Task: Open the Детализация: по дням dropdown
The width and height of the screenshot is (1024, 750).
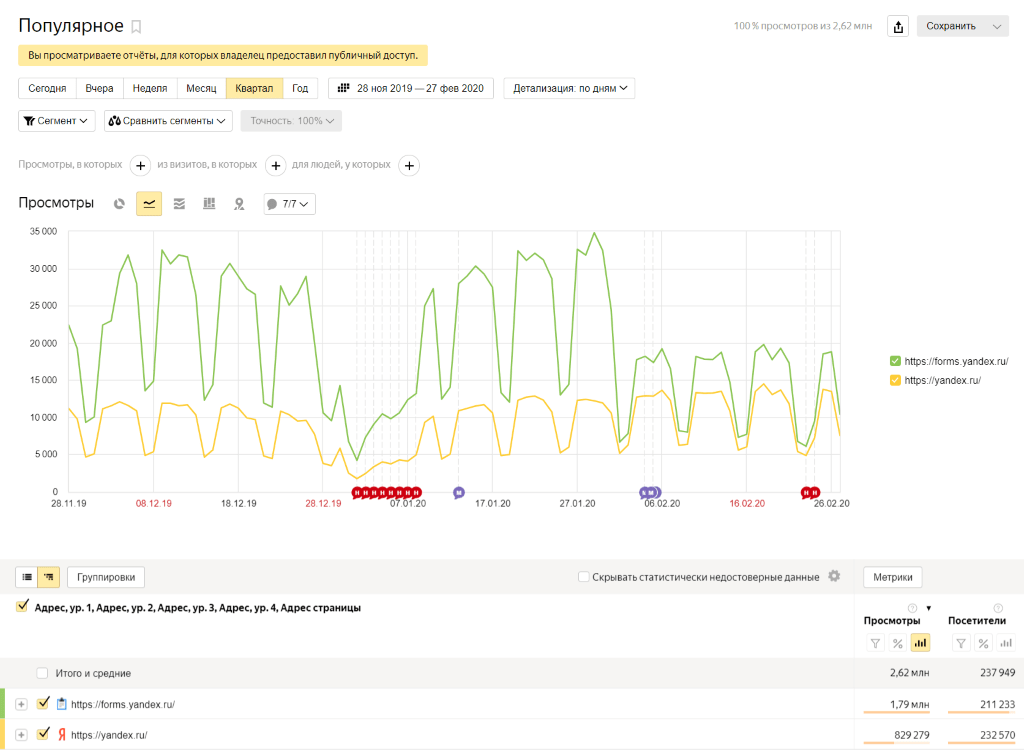Action: [569, 88]
